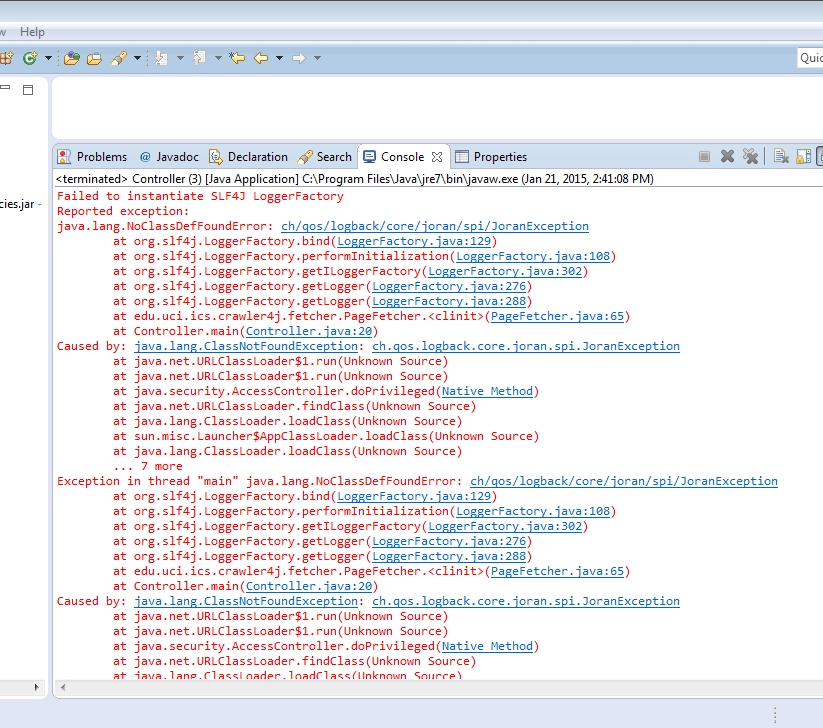Screen dimensions: 823x728
Task: Click the Open Task folder icon
Action: 94,58
